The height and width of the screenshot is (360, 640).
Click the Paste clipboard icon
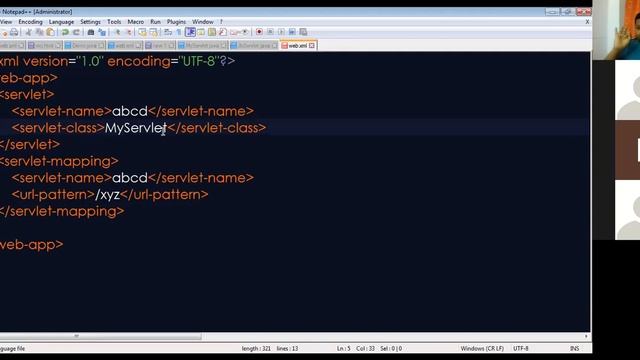pos(50,32)
